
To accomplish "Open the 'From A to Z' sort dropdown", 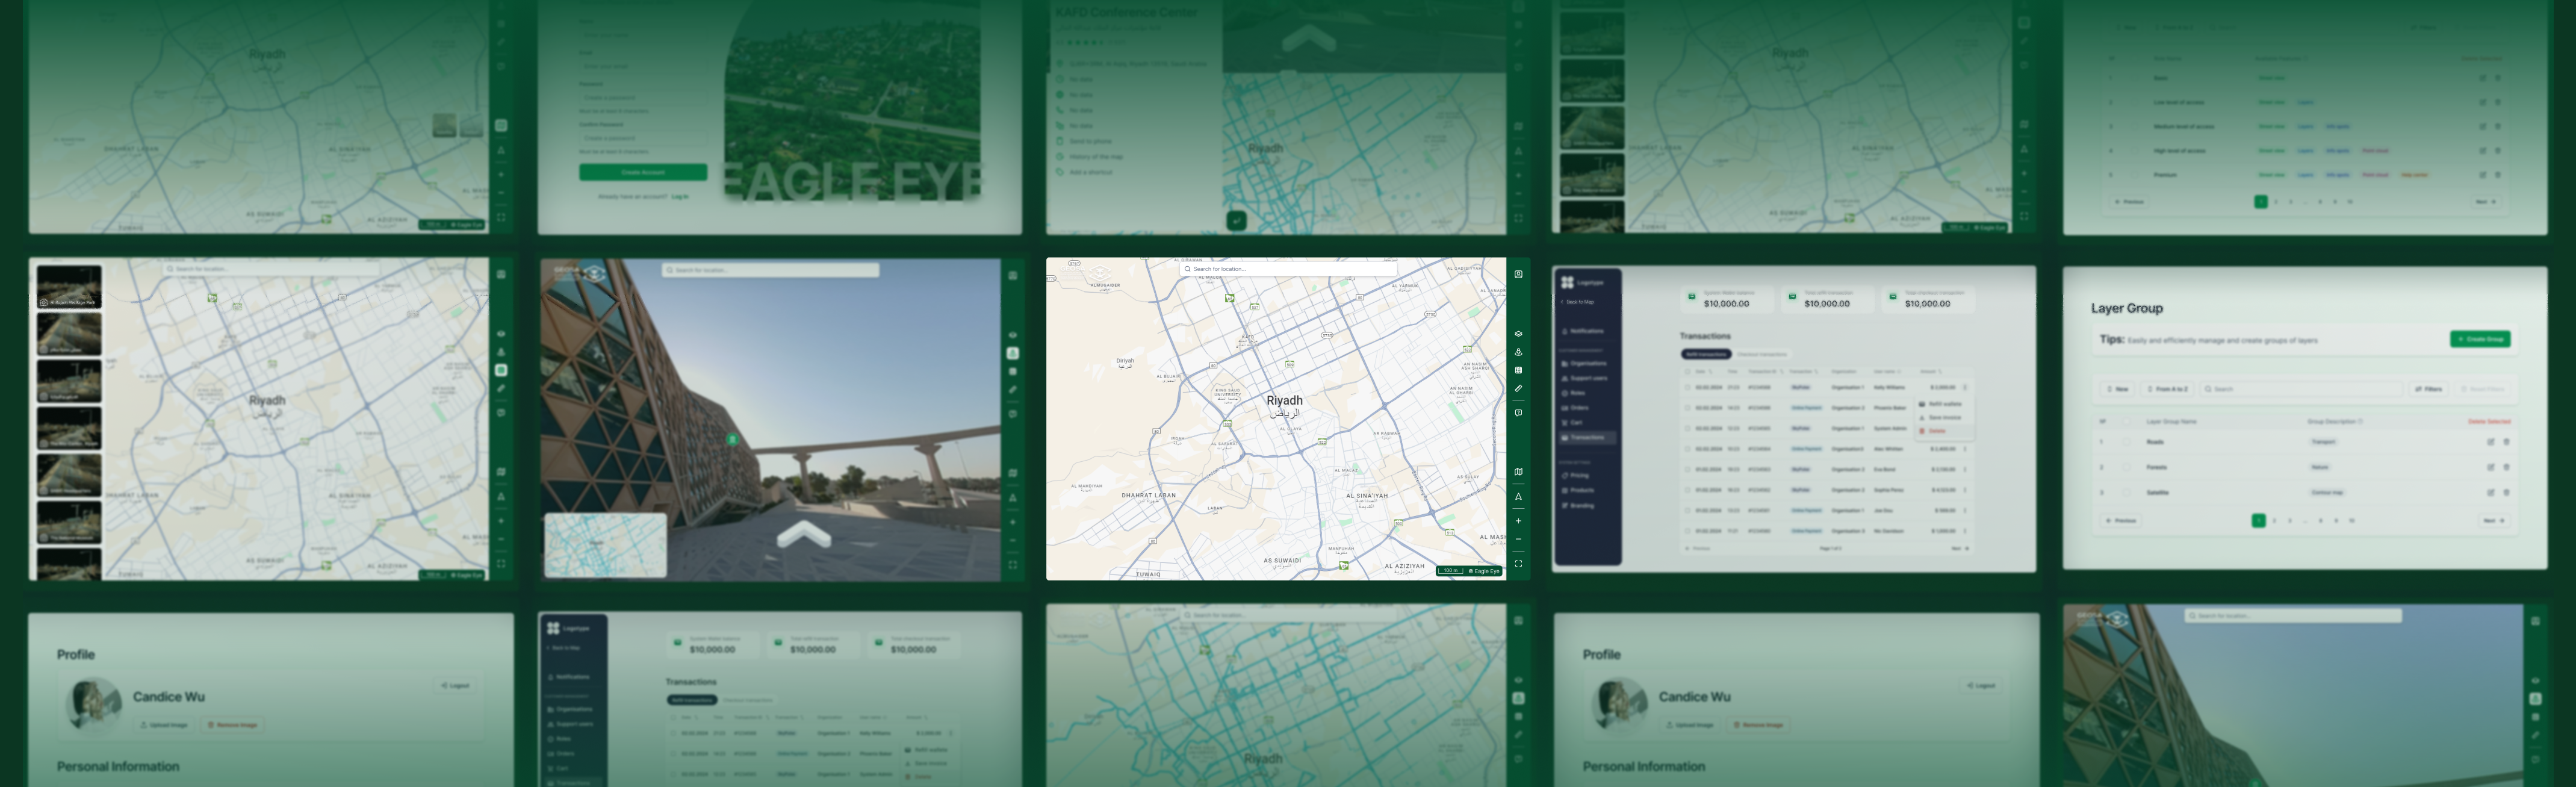I will click(x=2168, y=389).
